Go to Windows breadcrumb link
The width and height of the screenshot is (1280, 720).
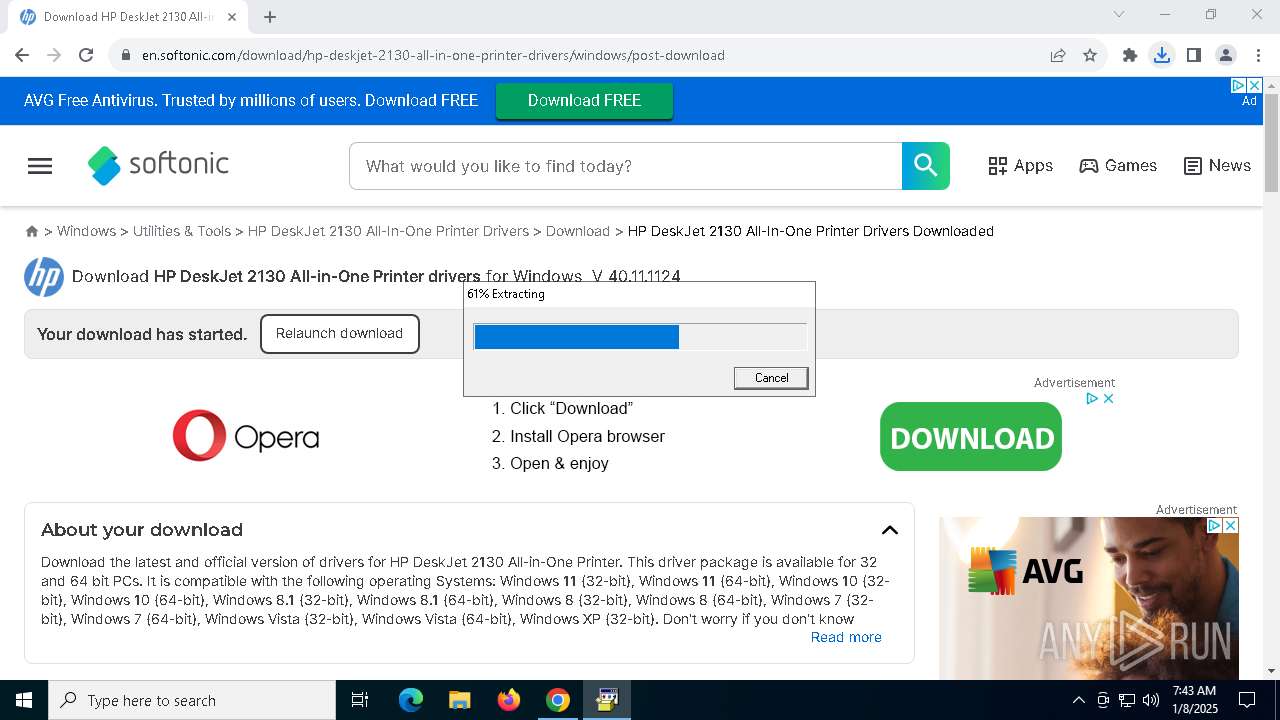coord(86,231)
